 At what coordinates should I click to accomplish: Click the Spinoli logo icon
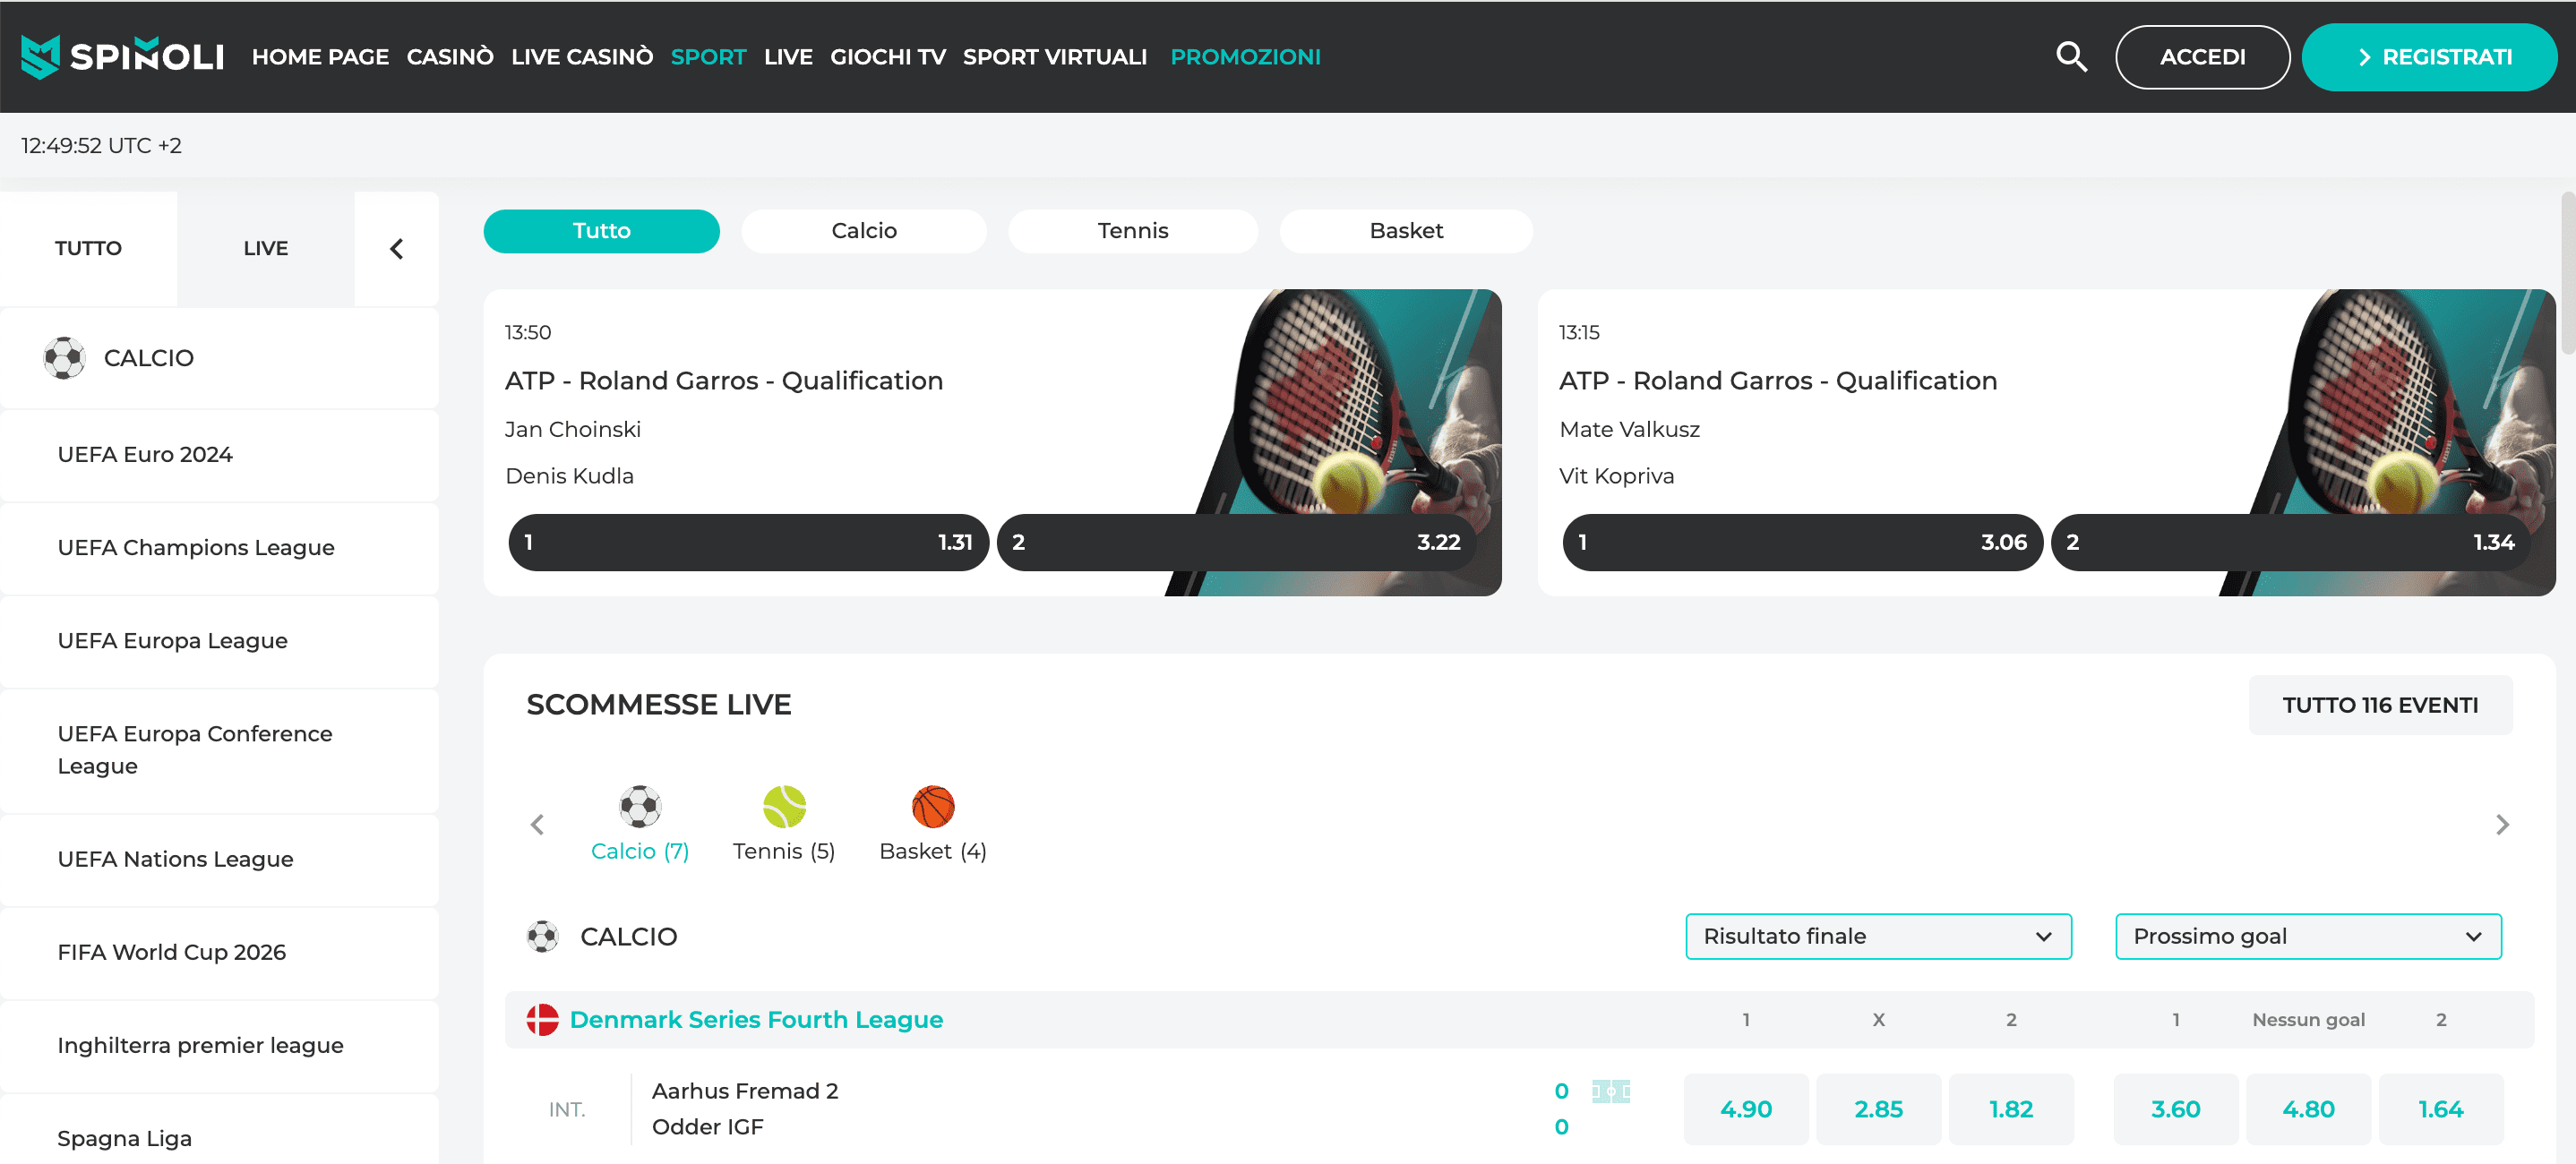click(x=39, y=57)
